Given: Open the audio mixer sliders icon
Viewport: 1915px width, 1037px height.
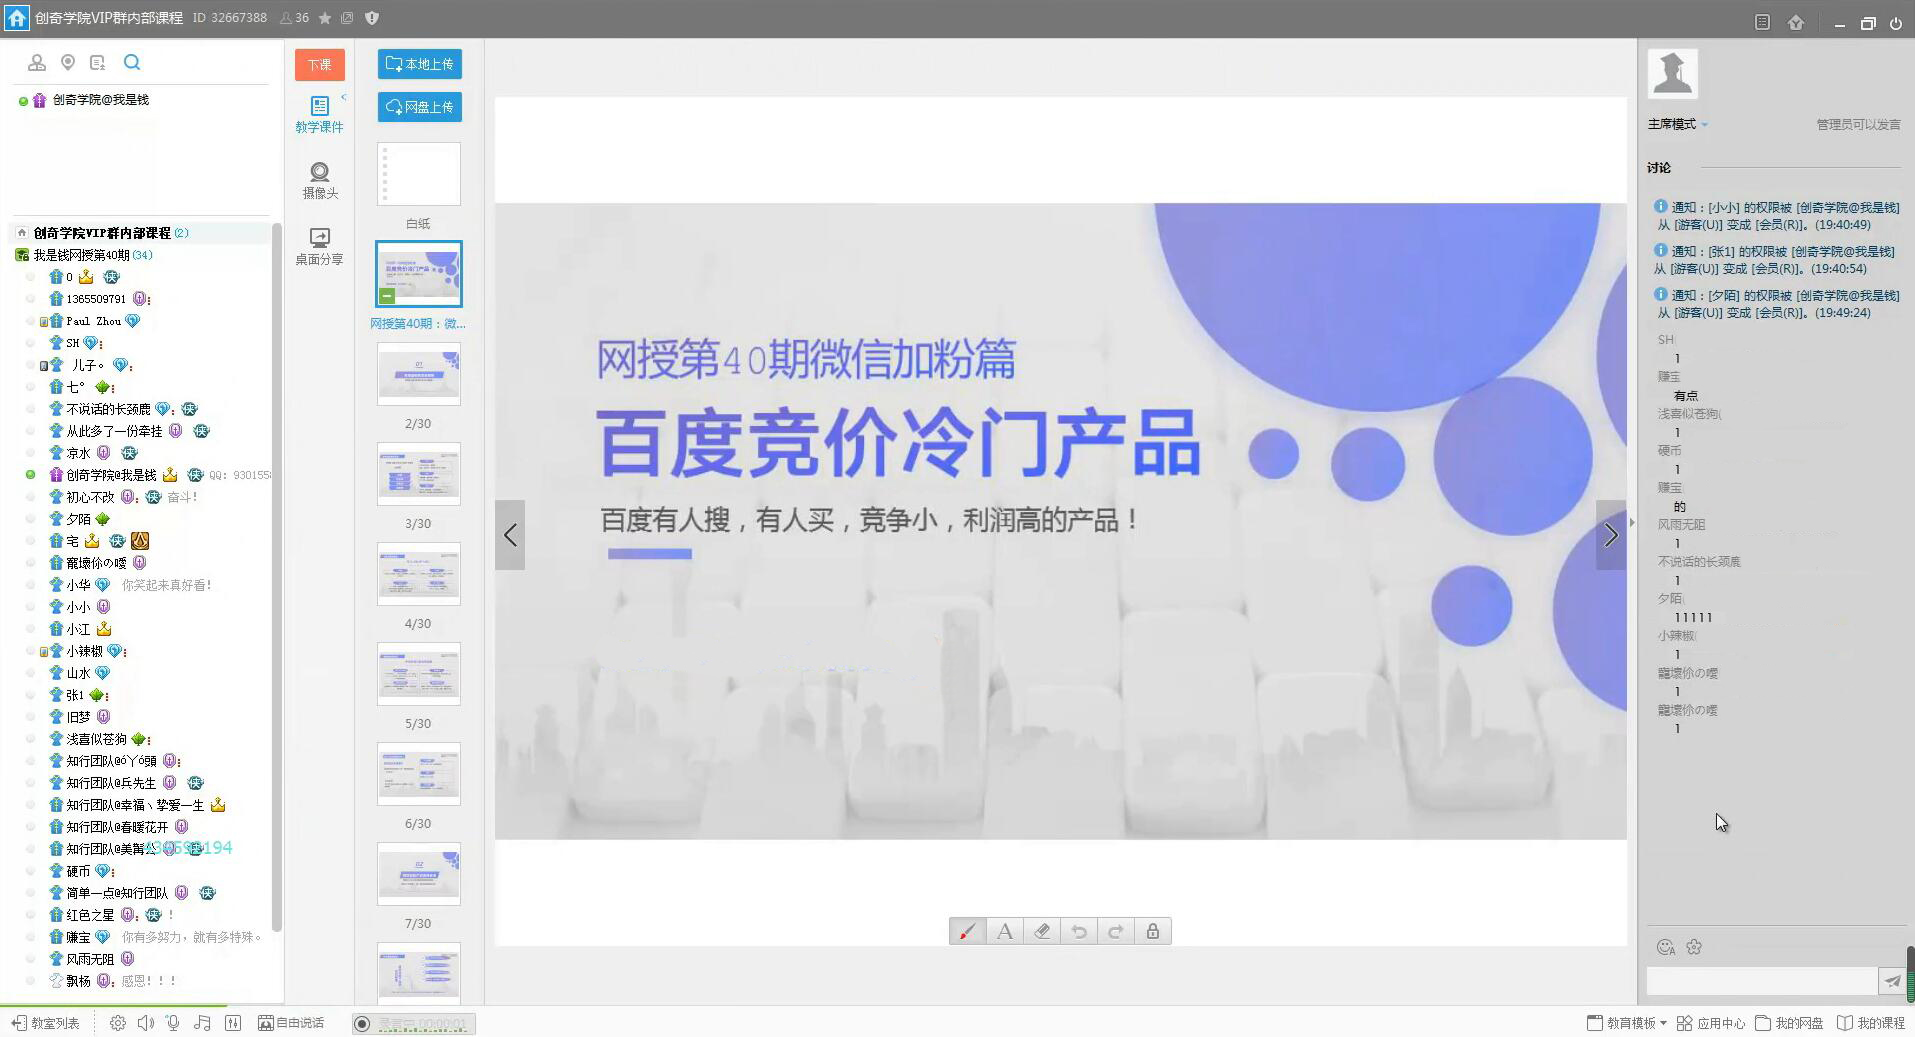Looking at the screenshot, I should (233, 1023).
